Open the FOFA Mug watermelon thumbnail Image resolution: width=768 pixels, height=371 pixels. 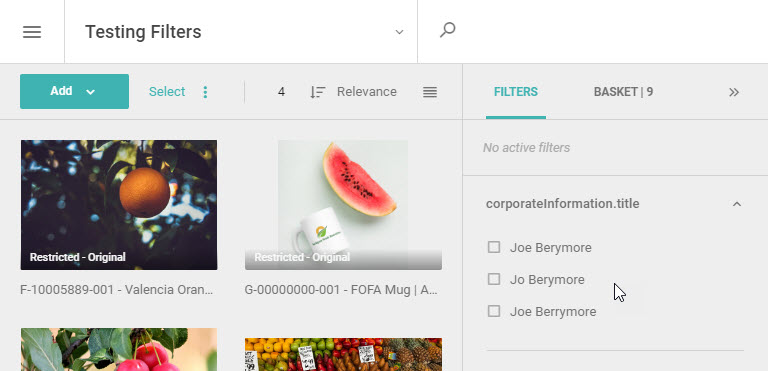coord(343,205)
